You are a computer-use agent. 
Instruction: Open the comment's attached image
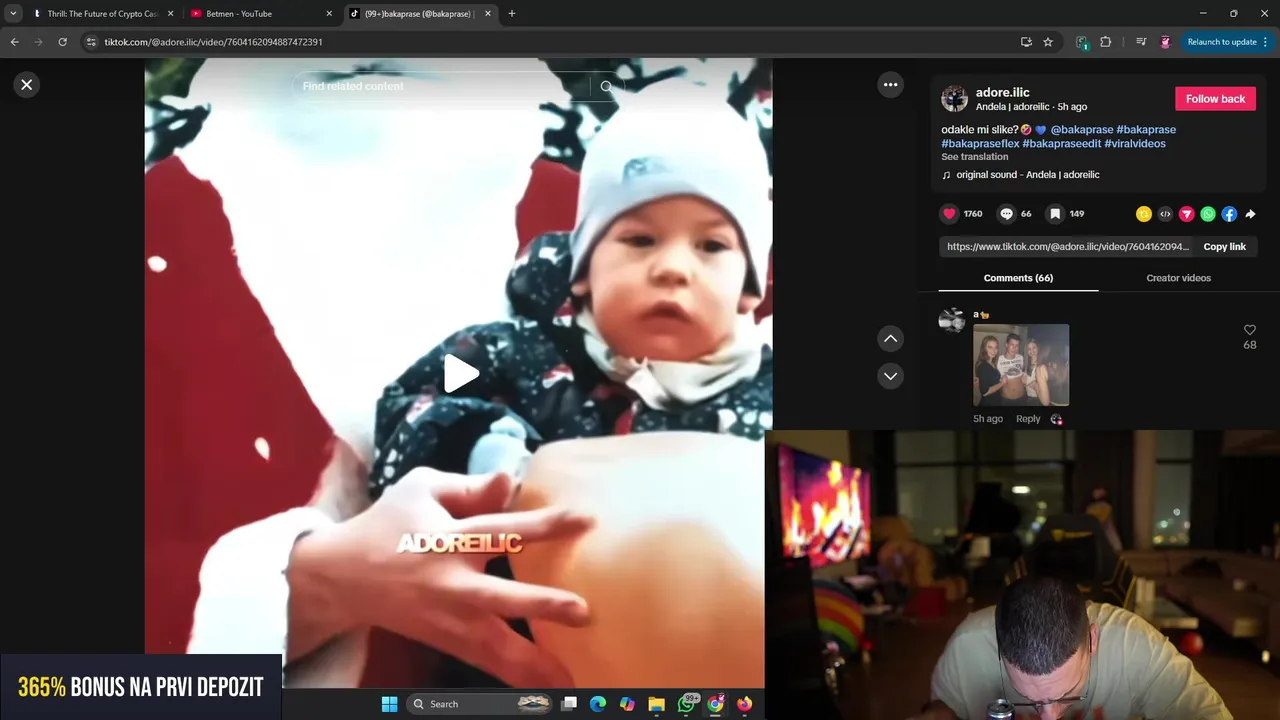(1021, 365)
